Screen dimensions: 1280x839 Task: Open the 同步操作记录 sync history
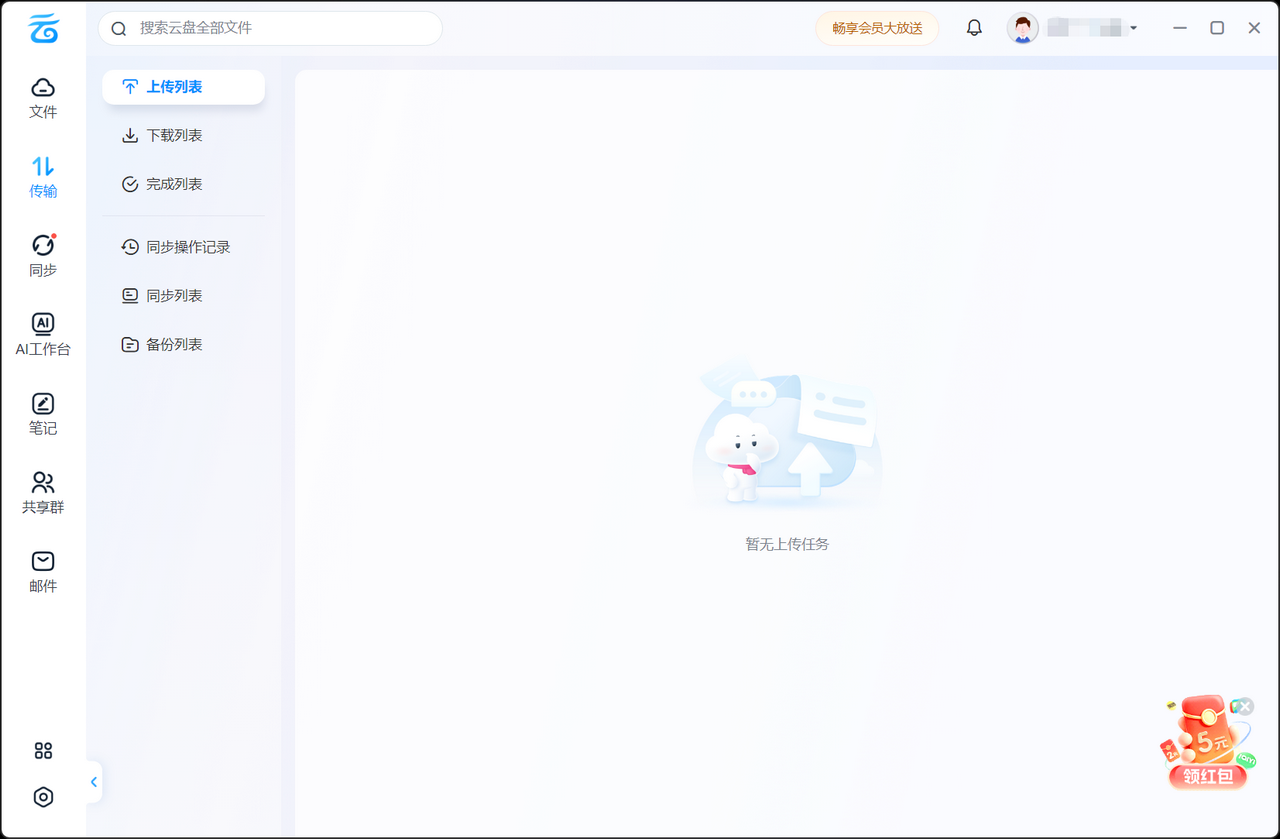click(187, 247)
